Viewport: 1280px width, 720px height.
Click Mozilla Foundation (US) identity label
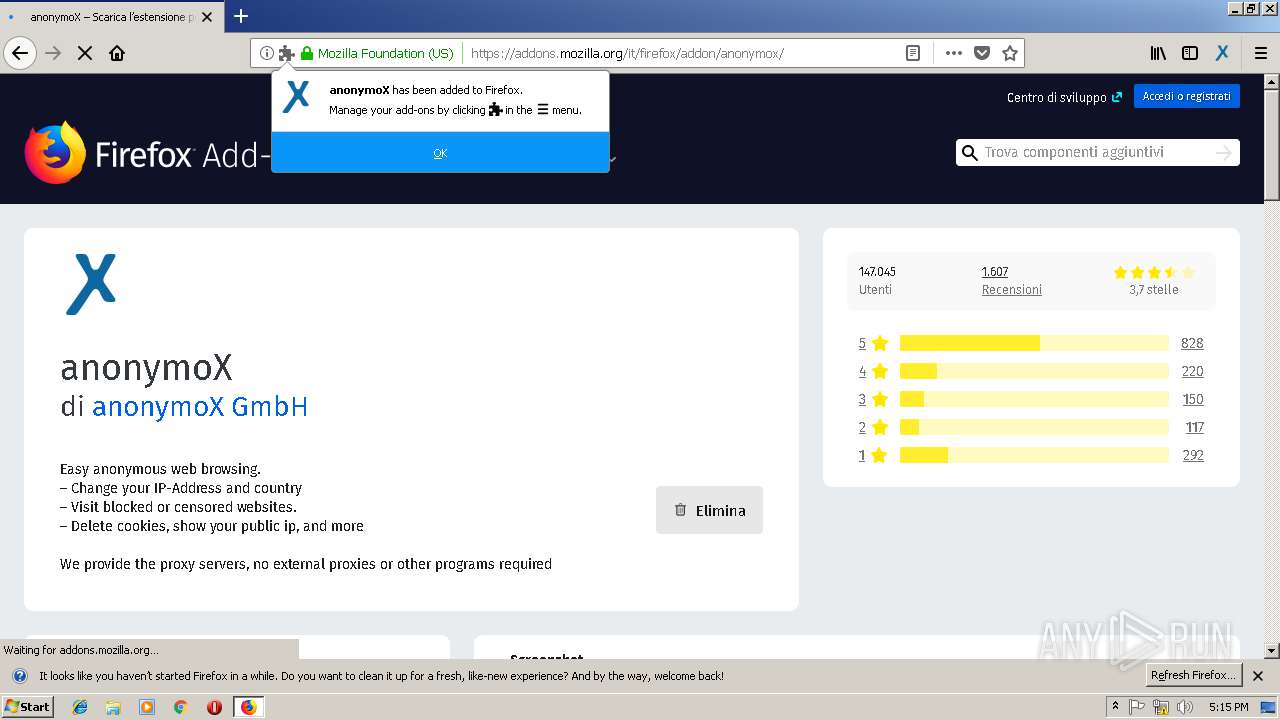(x=385, y=53)
